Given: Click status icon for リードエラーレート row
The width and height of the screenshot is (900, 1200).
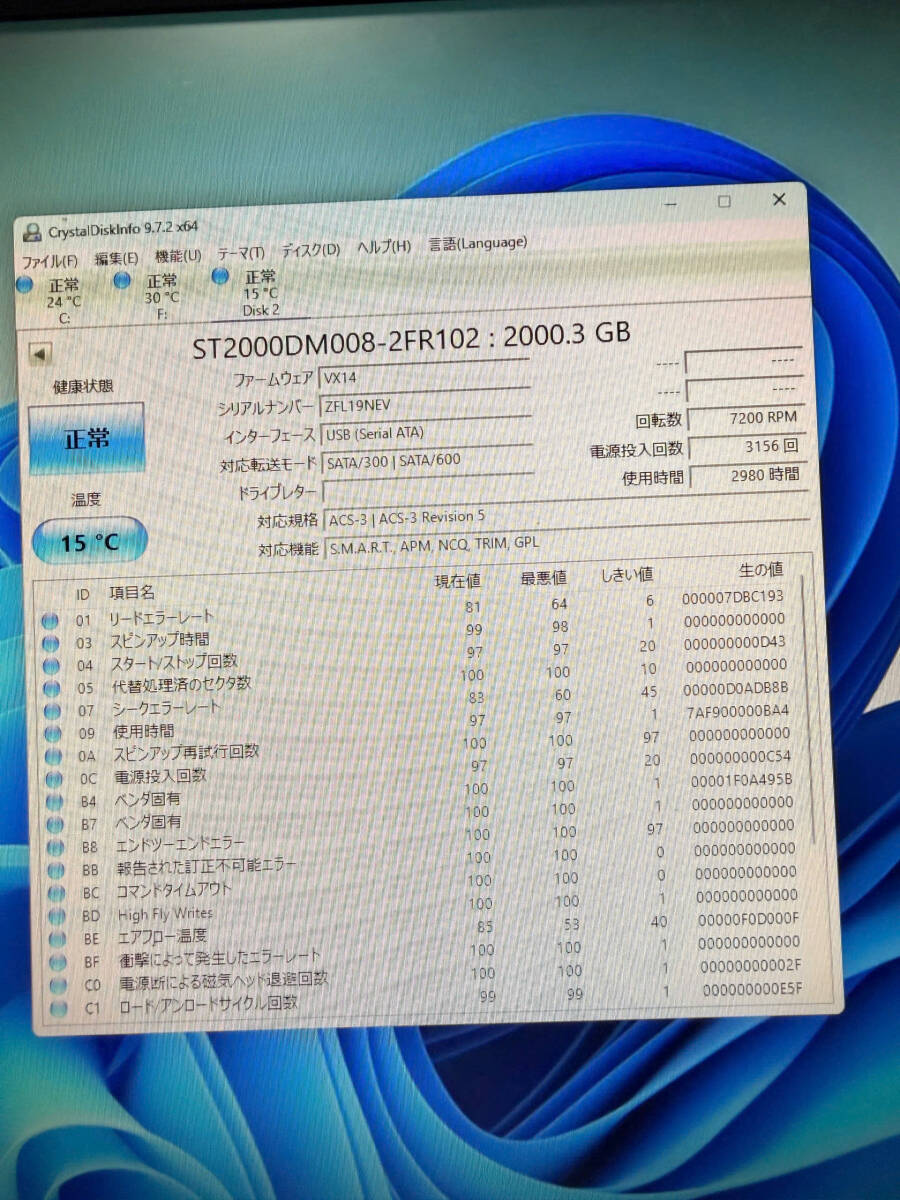Looking at the screenshot, I should point(50,622).
